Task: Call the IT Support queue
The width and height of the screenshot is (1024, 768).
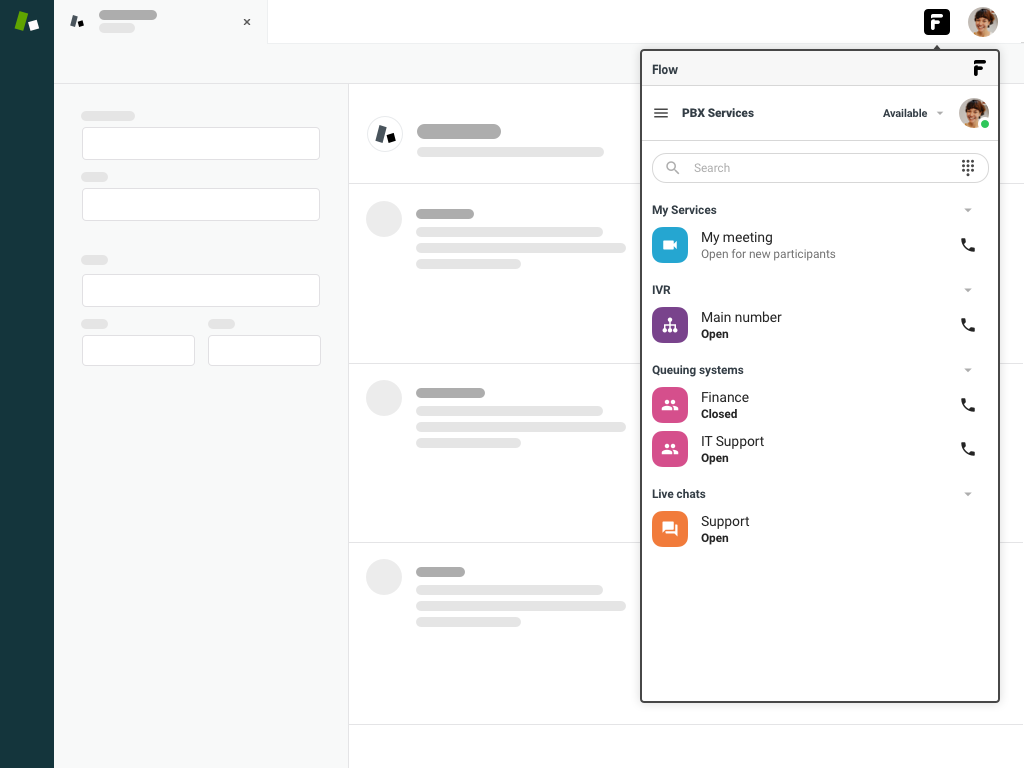Action: point(967,449)
